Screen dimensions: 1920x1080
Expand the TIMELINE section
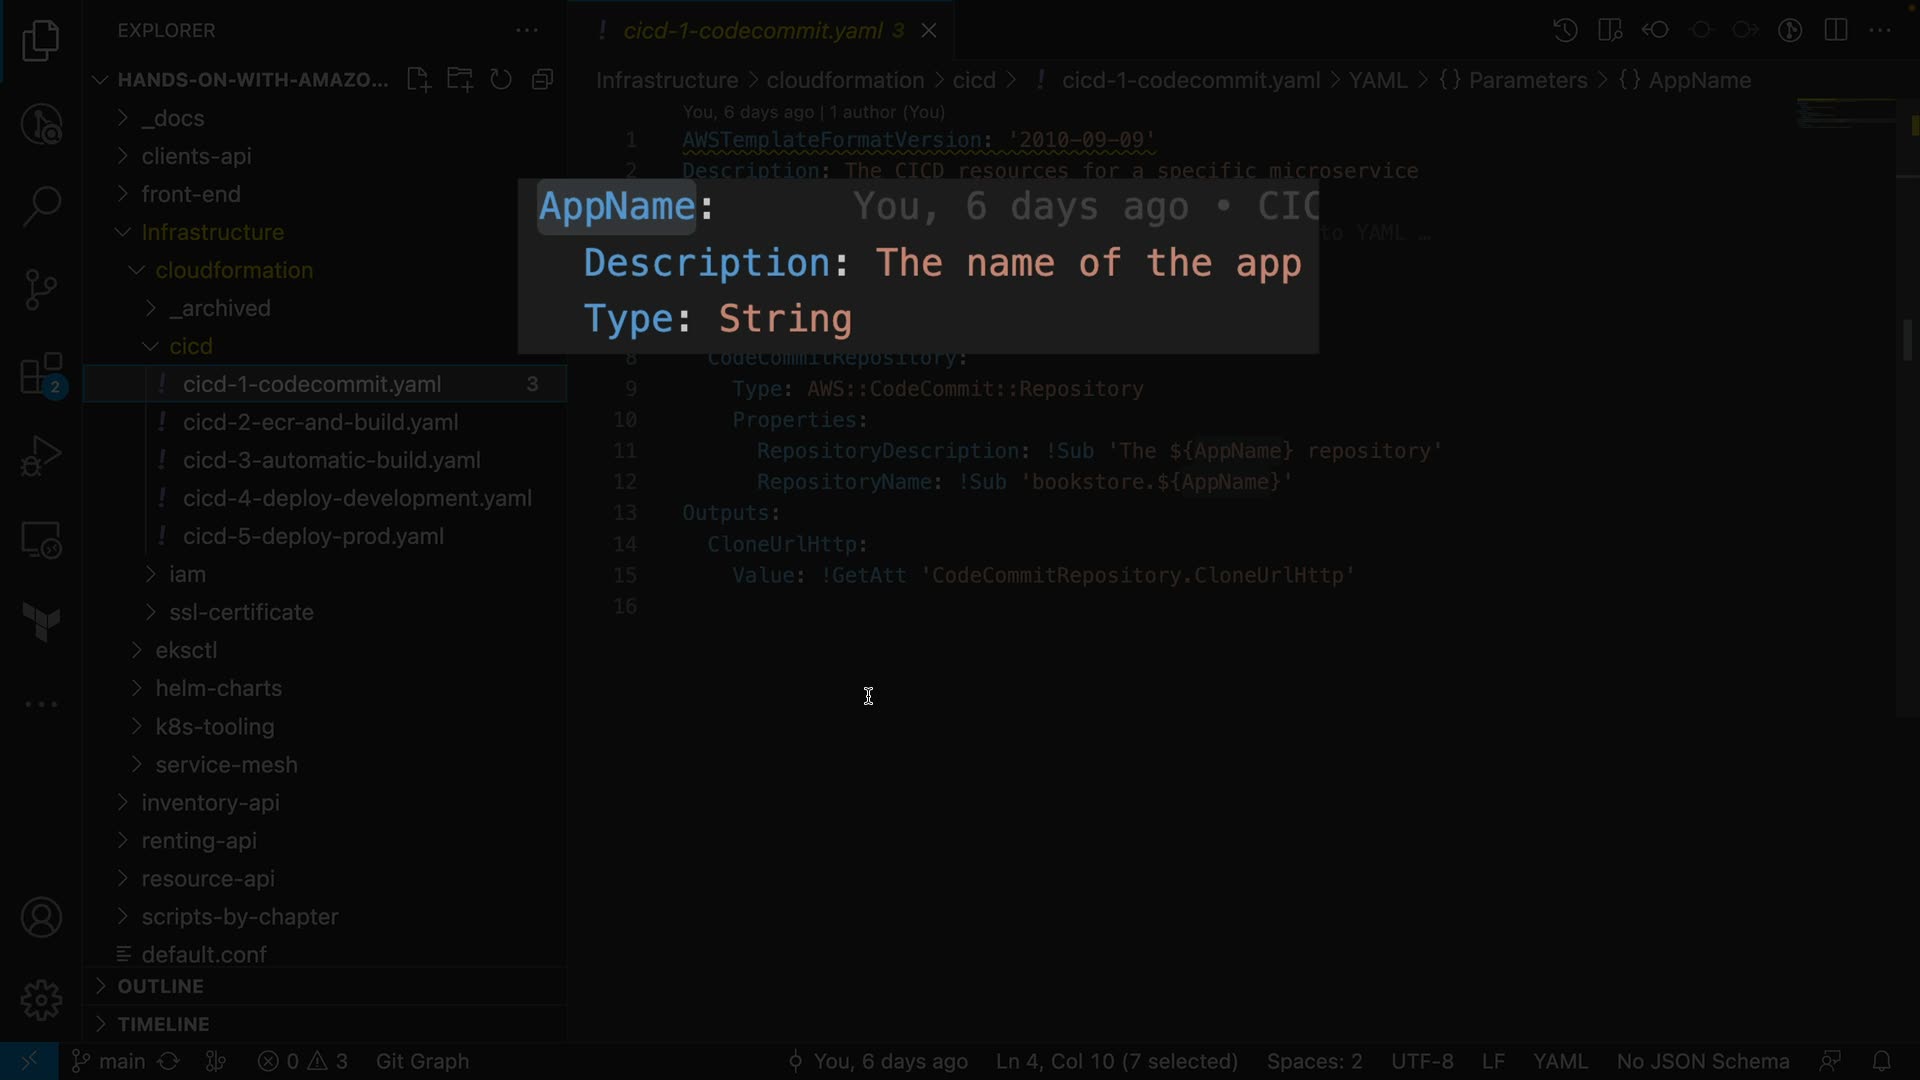pos(163,1024)
